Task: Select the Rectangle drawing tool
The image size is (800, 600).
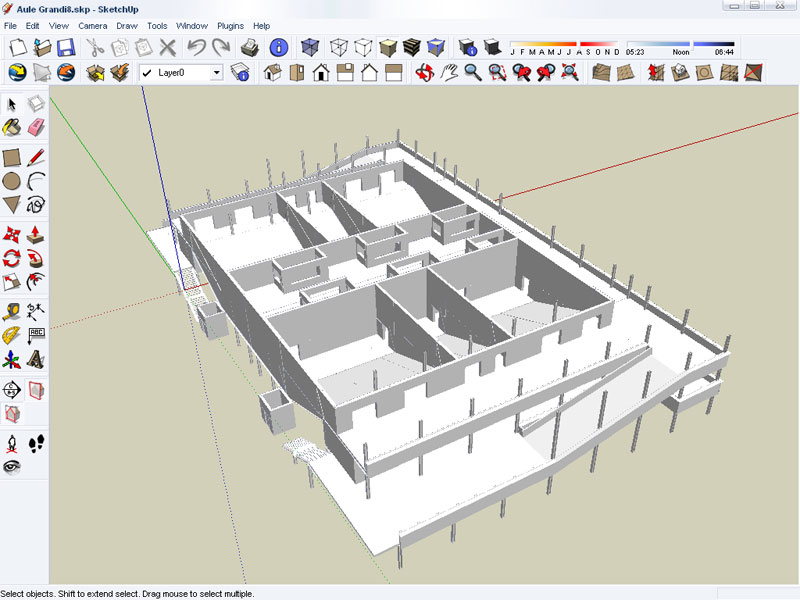Action: (x=12, y=157)
